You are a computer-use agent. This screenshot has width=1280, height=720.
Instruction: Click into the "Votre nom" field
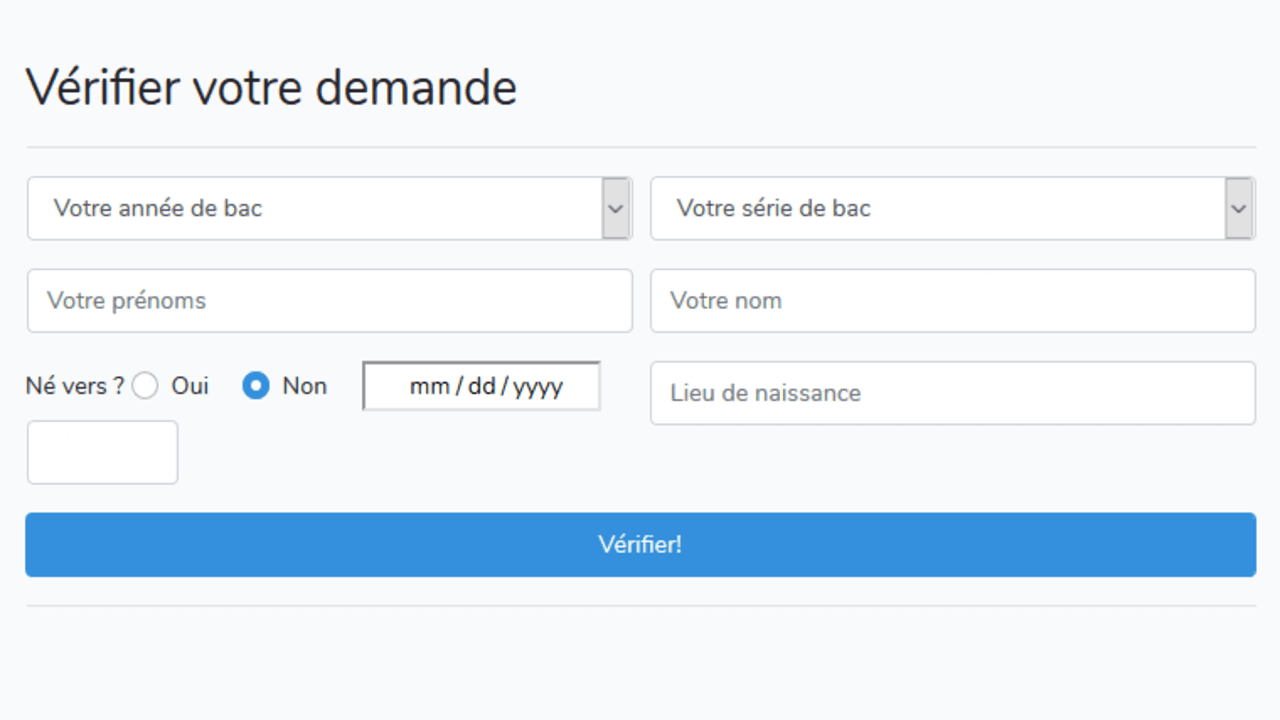(952, 301)
